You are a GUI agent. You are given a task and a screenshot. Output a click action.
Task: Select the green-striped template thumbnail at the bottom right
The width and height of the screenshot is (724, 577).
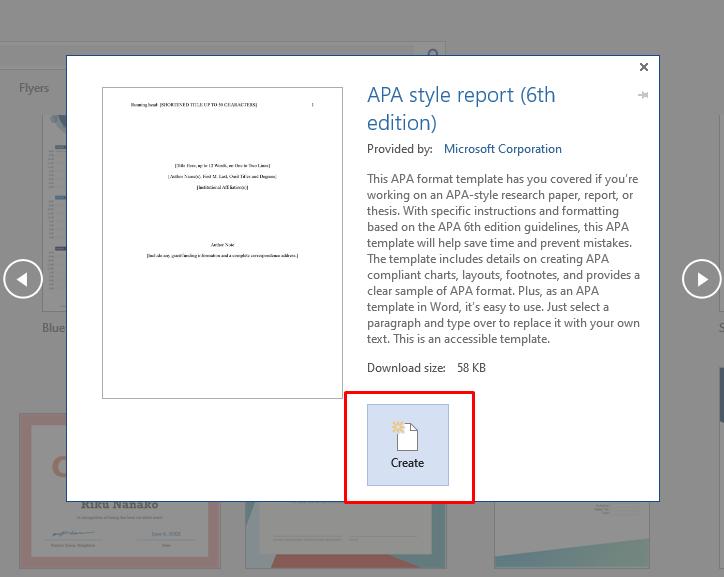[572, 535]
